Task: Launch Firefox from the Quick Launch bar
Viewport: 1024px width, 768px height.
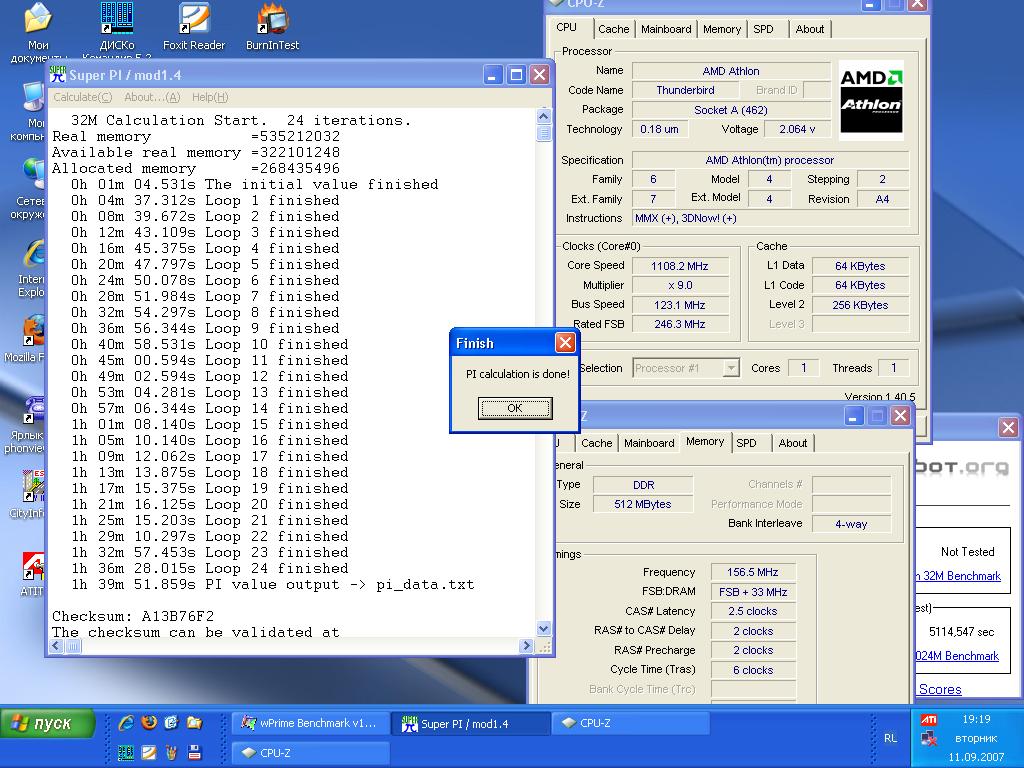Action: point(149,722)
